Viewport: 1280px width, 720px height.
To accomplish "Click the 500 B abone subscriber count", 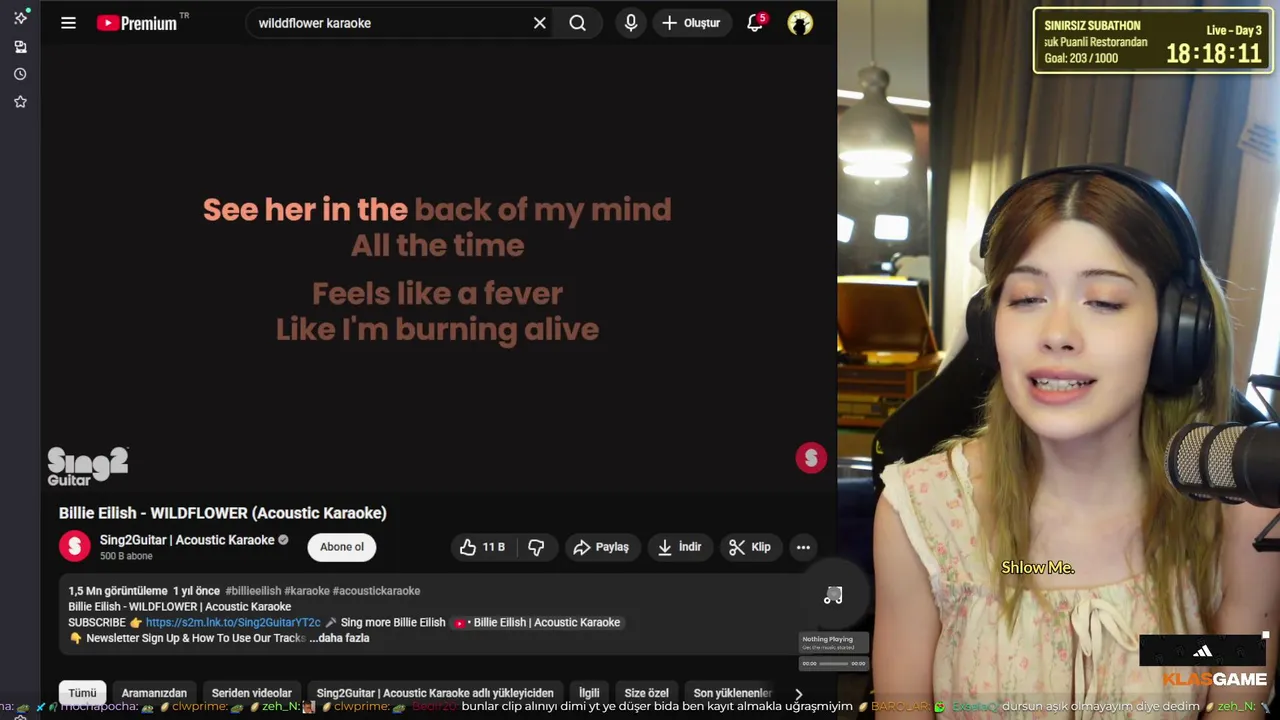I will [x=126, y=556].
